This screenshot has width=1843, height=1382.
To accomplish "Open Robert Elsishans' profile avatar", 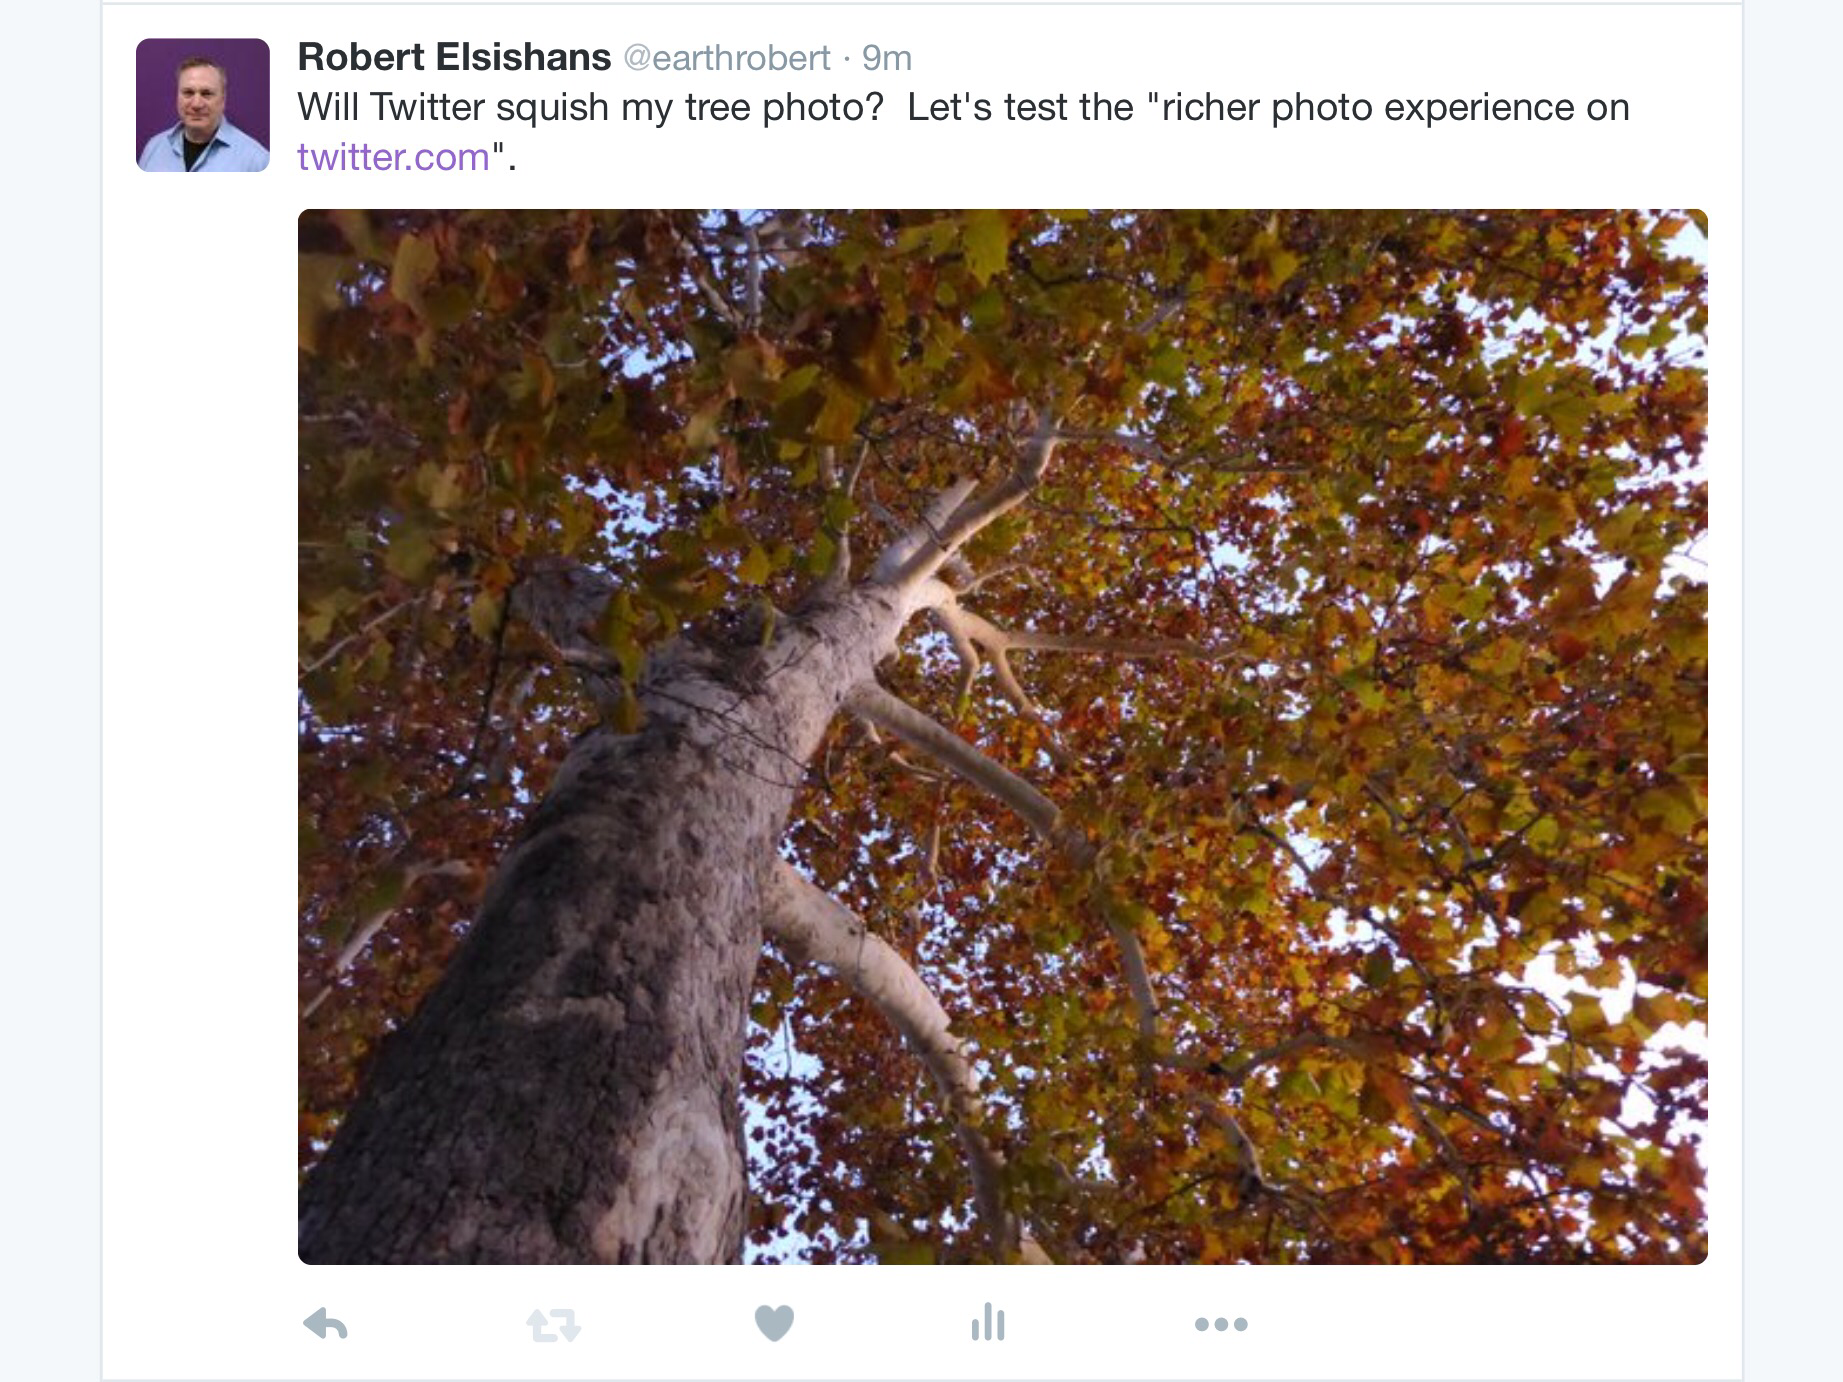I will coord(203,105).
